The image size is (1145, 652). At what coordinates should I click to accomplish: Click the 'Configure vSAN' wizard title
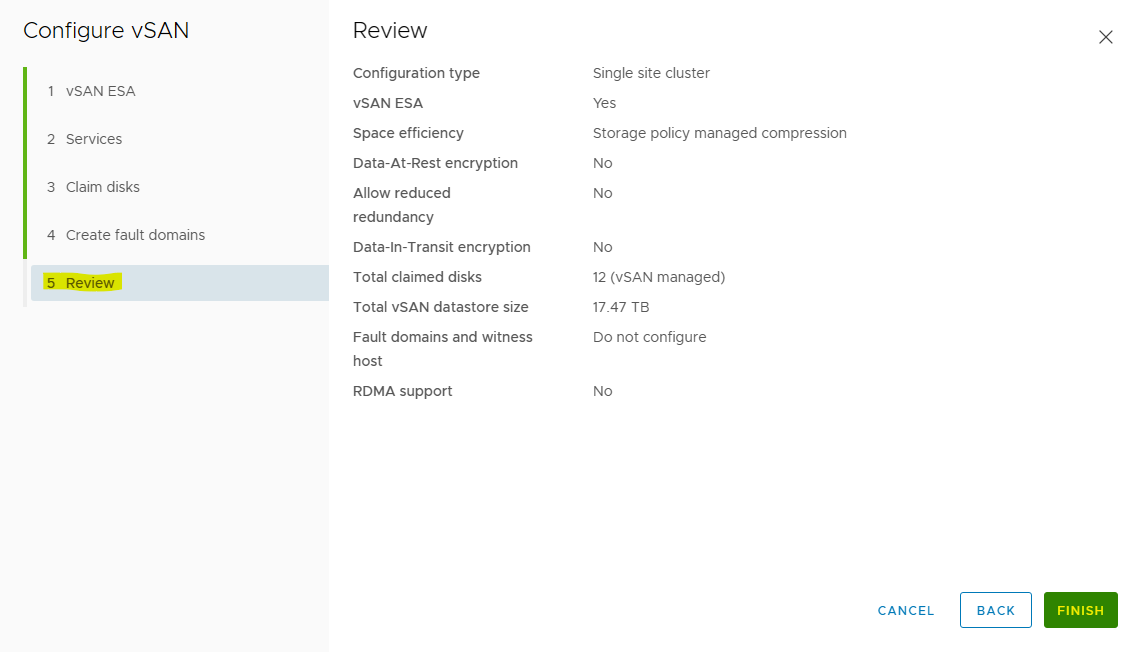(106, 31)
